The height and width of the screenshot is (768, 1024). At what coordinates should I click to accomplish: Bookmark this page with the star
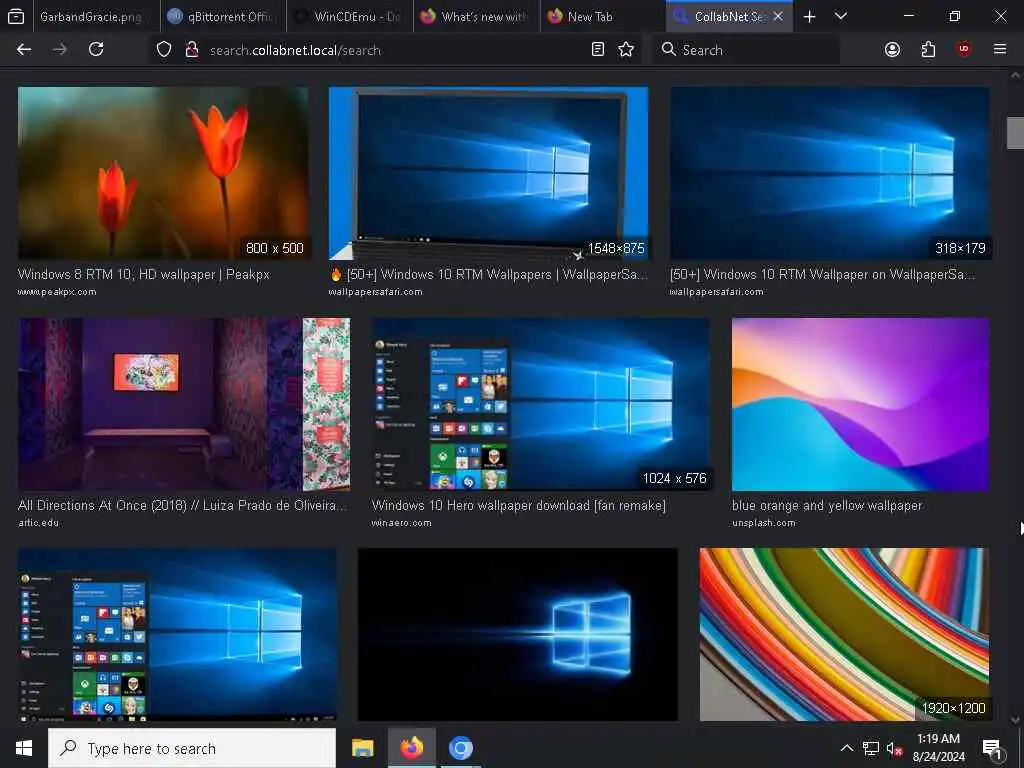[626, 50]
